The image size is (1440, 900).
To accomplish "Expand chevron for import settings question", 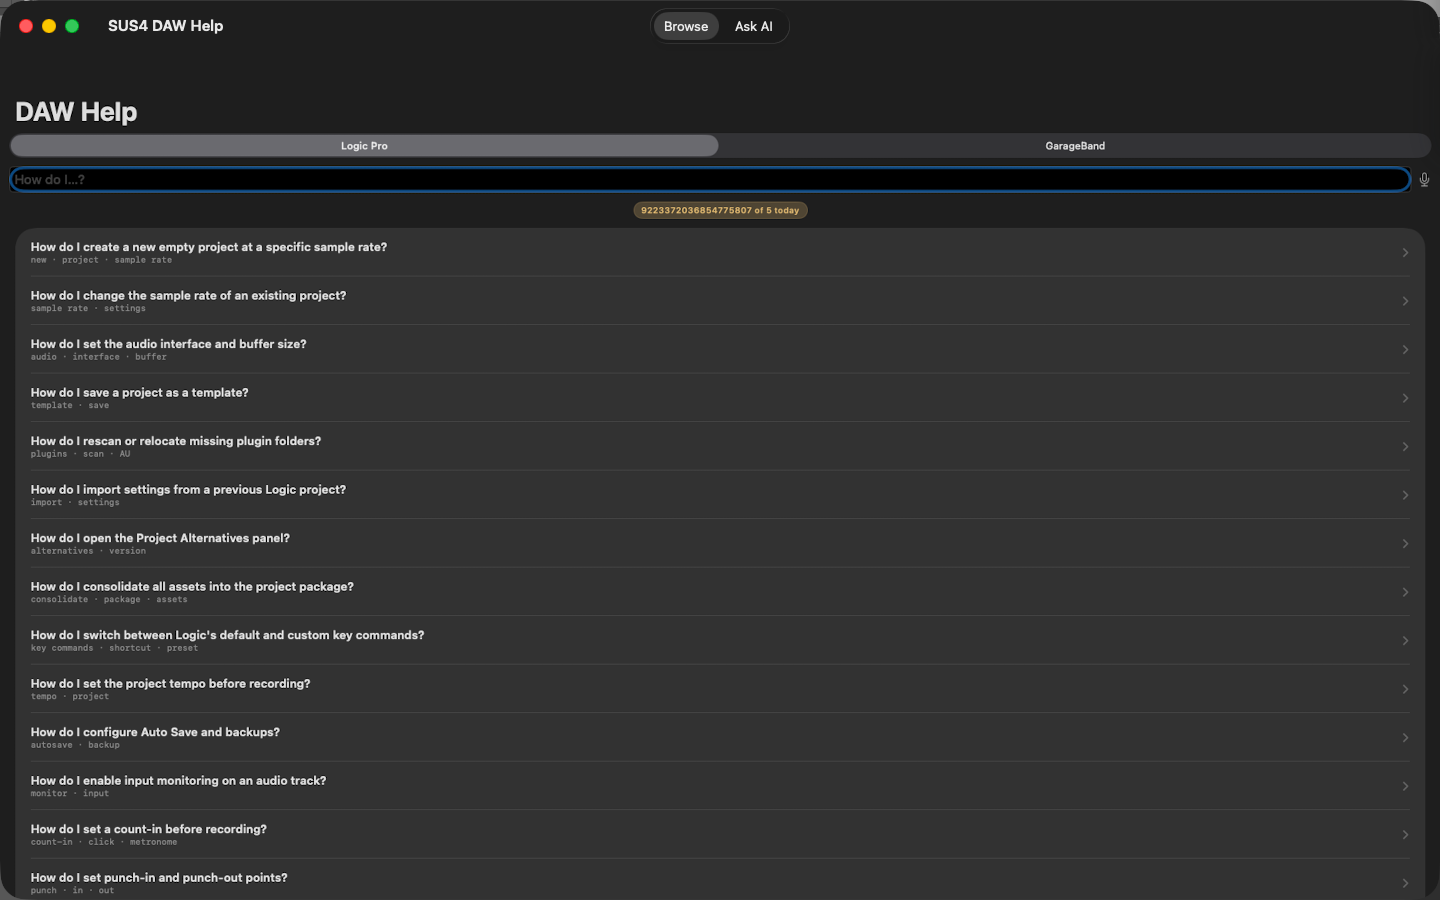I will 1405,495.
